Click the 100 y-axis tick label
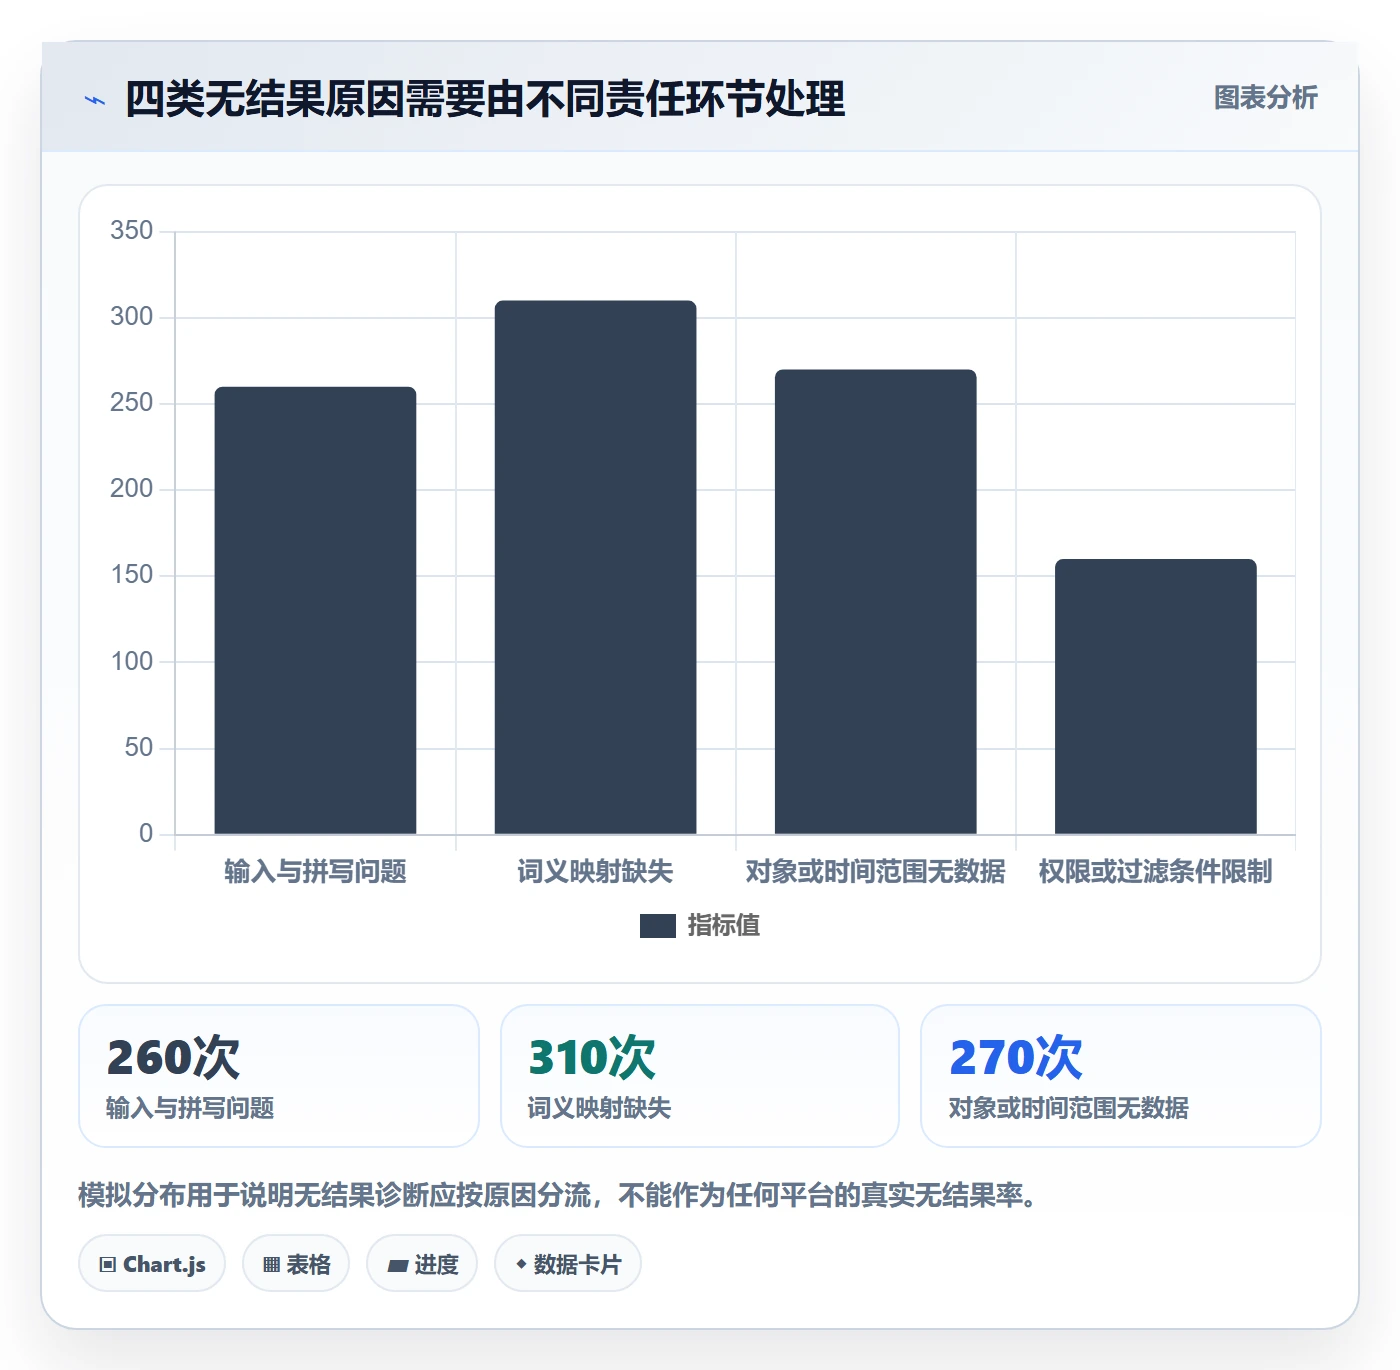This screenshot has width=1400, height=1370. 132,661
